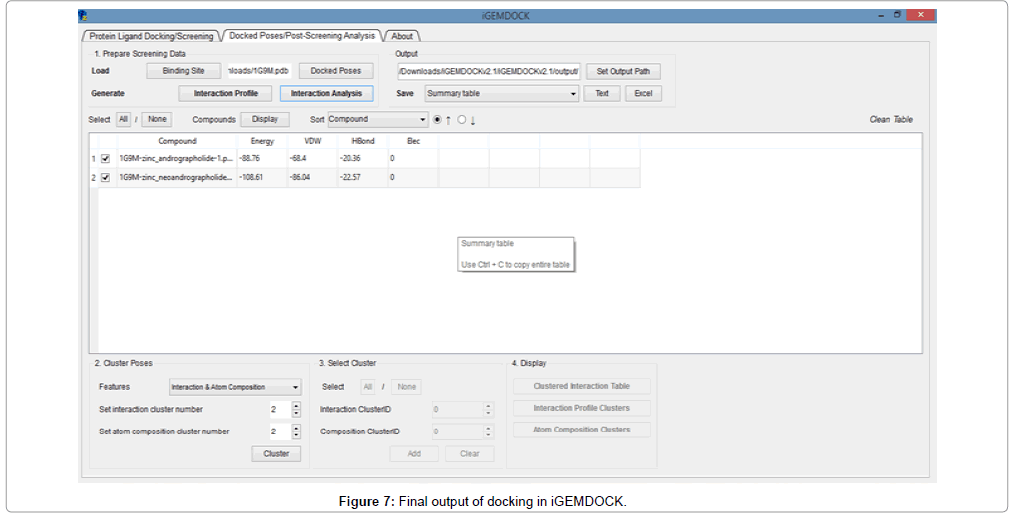The height and width of the screenshot is (515, 1011).
Task: Expand the Save Summary table dropdown
Action: click(x=501, y=93)
